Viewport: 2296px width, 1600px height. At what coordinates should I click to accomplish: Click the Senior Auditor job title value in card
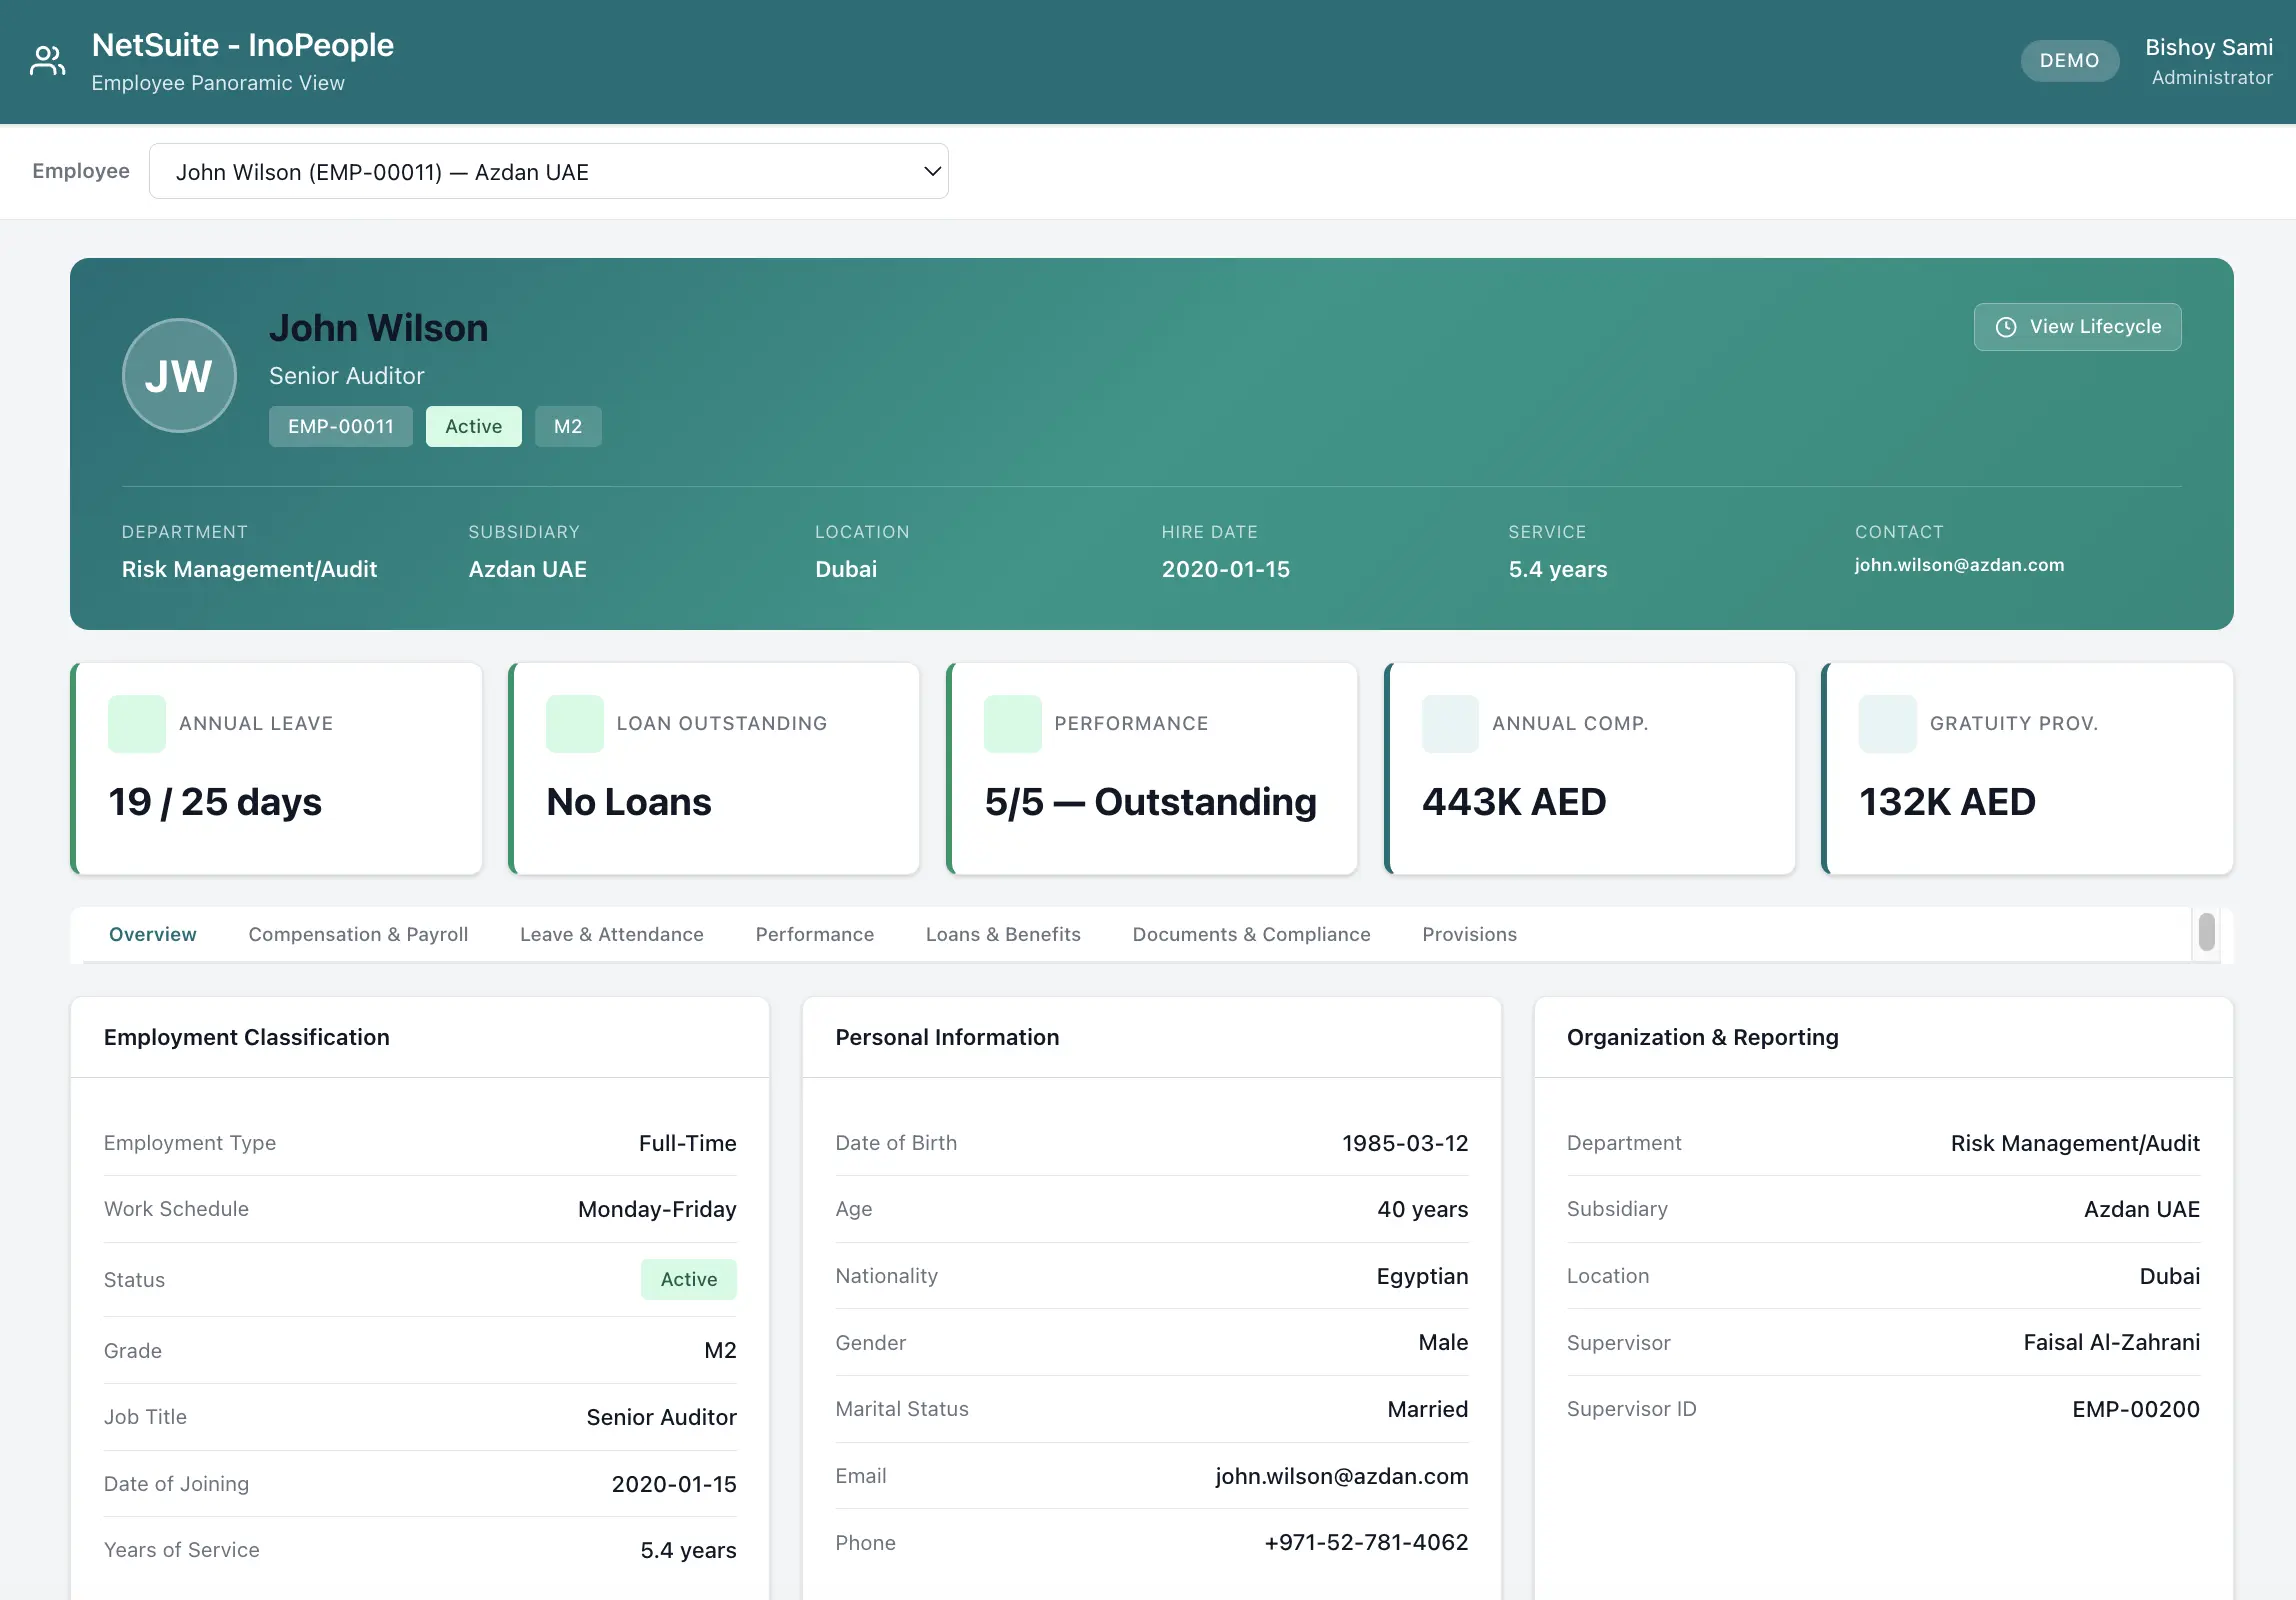pyautogui.click(x=661, y=1417)
